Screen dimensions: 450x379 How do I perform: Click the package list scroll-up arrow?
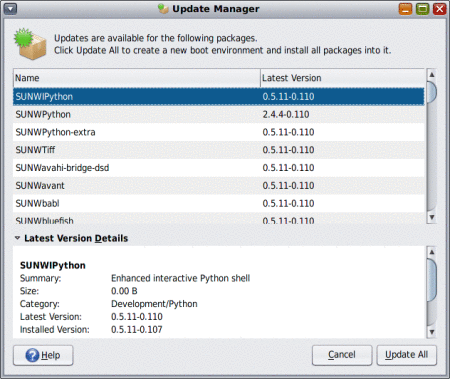[432, 75]
